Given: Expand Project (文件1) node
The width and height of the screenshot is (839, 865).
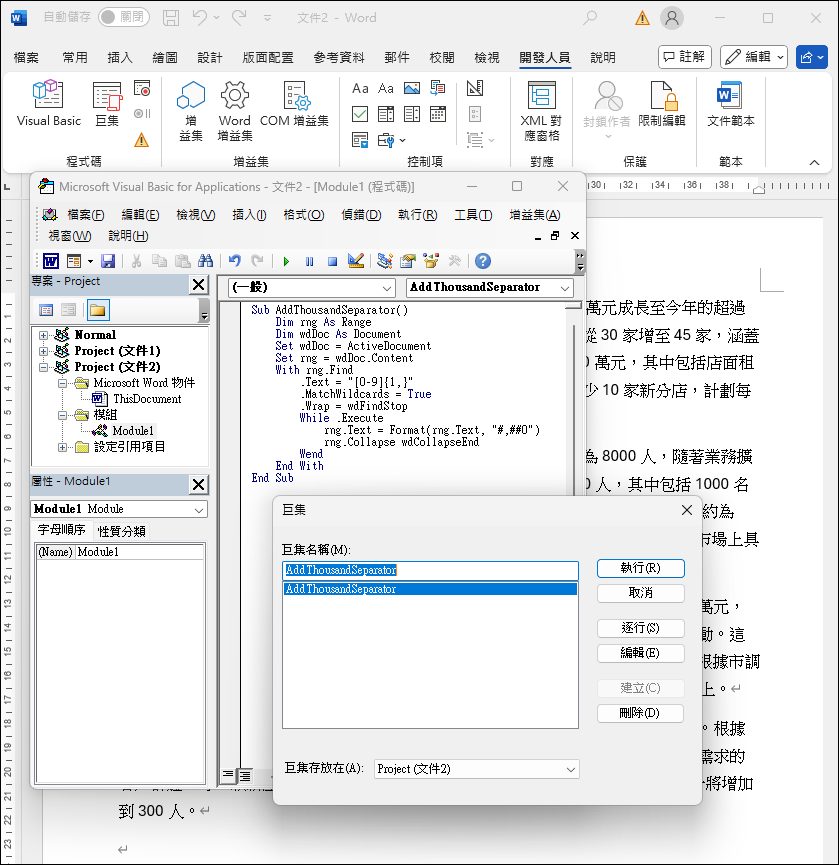Looking at the screenshot, I should pyautogui.click(x=43, y=351).
